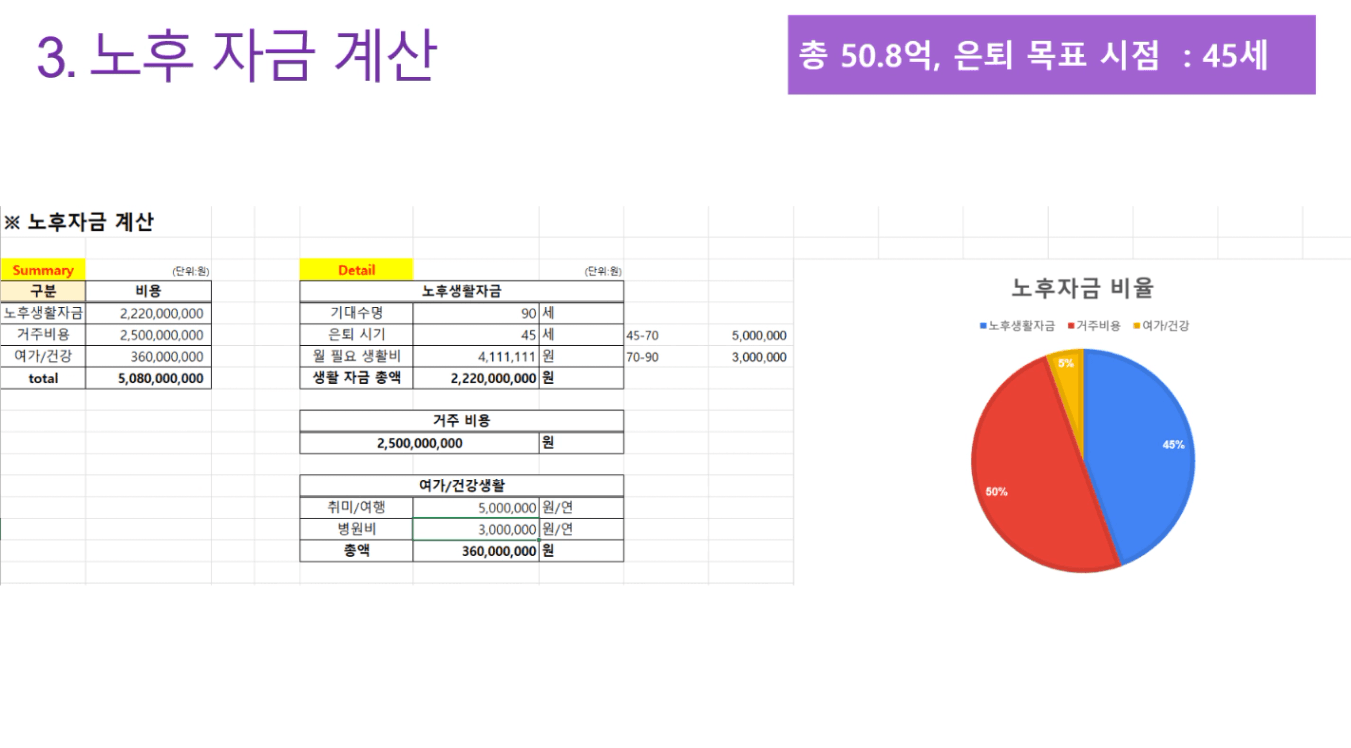This screenshot has height=748, width=1351.
Task: Click the '구분' header cell
Action: coord(43,291)
